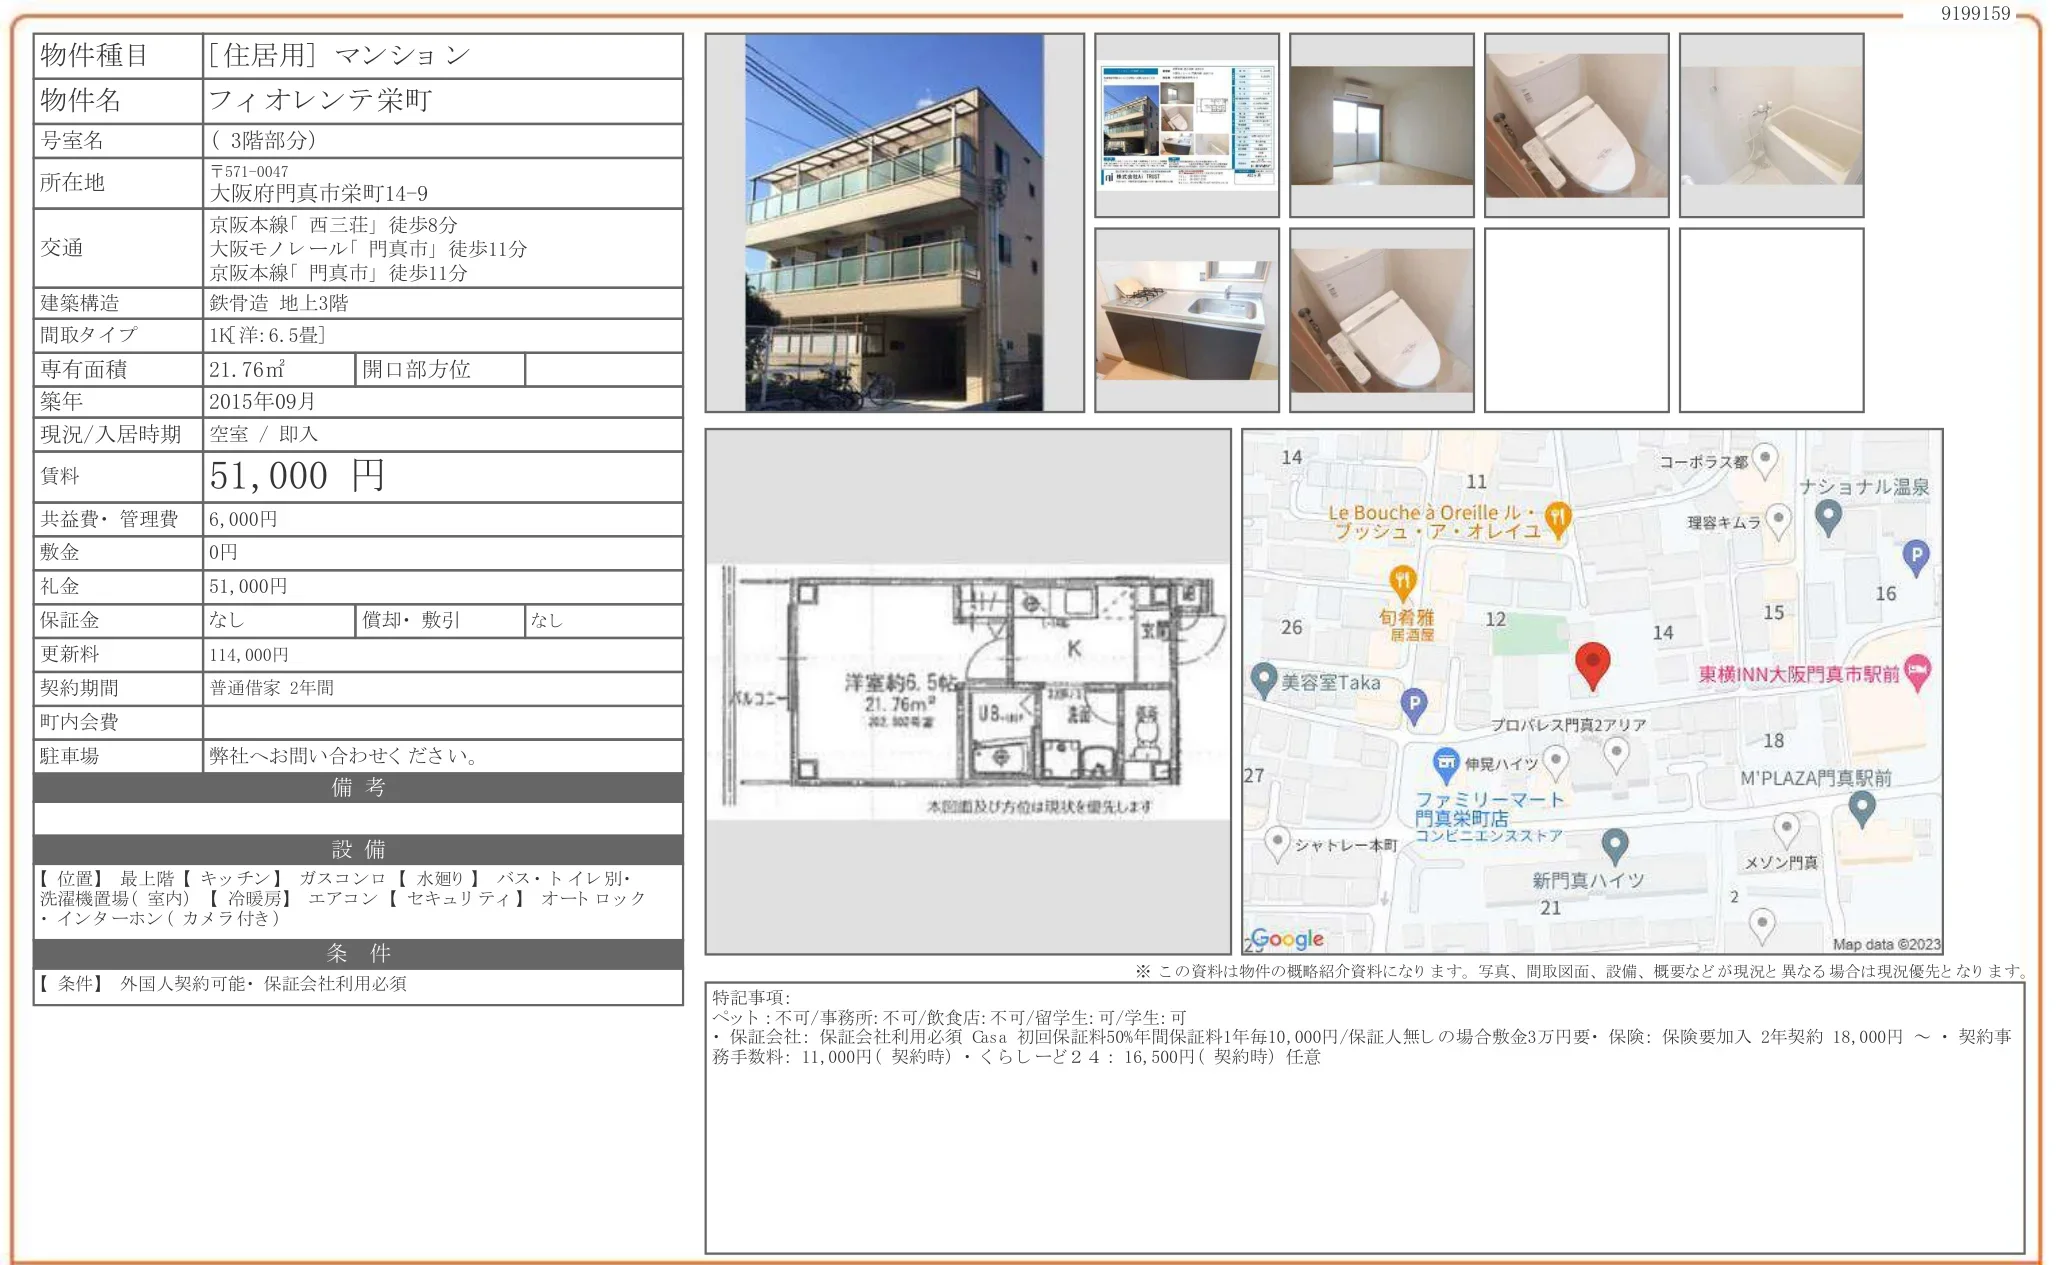Click the ナショナル温泉 map pin
The image size is (2056, 1265).
point(1827,513)
